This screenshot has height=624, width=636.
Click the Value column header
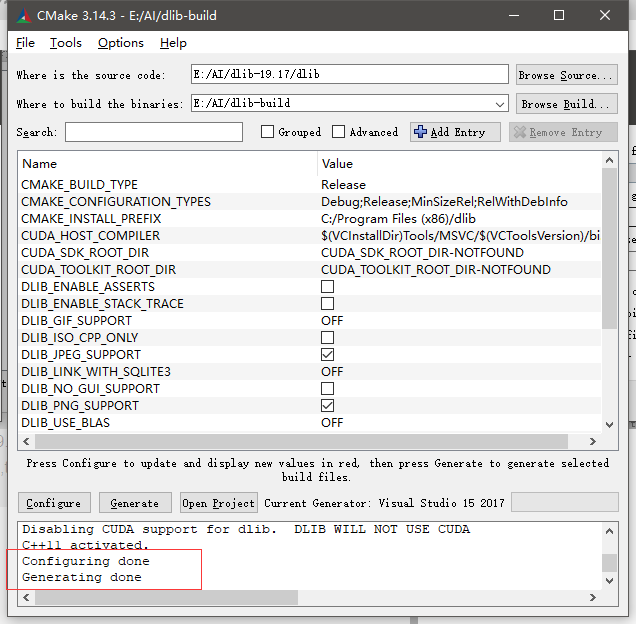(x=337, y=164)
